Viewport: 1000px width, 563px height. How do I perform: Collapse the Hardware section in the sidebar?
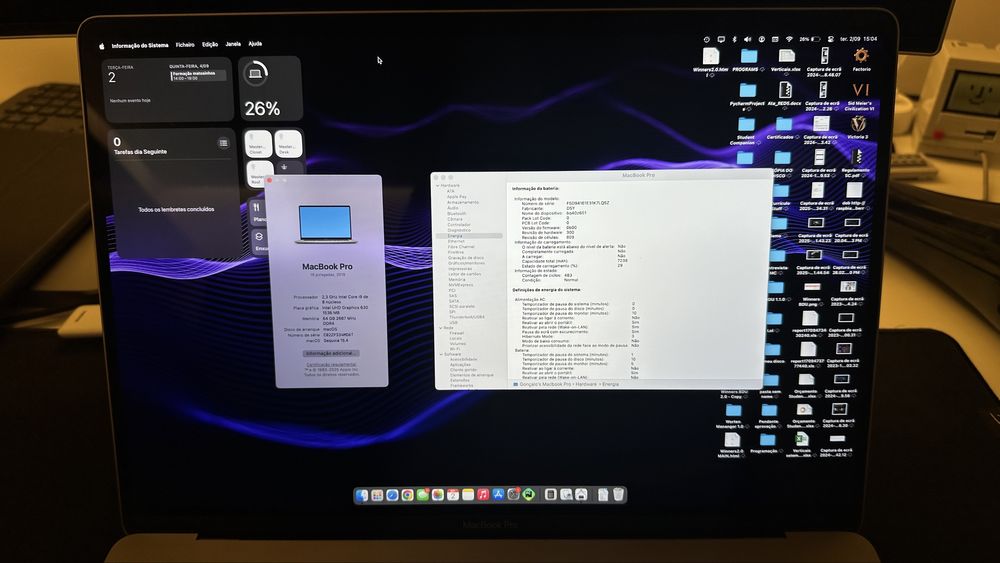(437, 185)
